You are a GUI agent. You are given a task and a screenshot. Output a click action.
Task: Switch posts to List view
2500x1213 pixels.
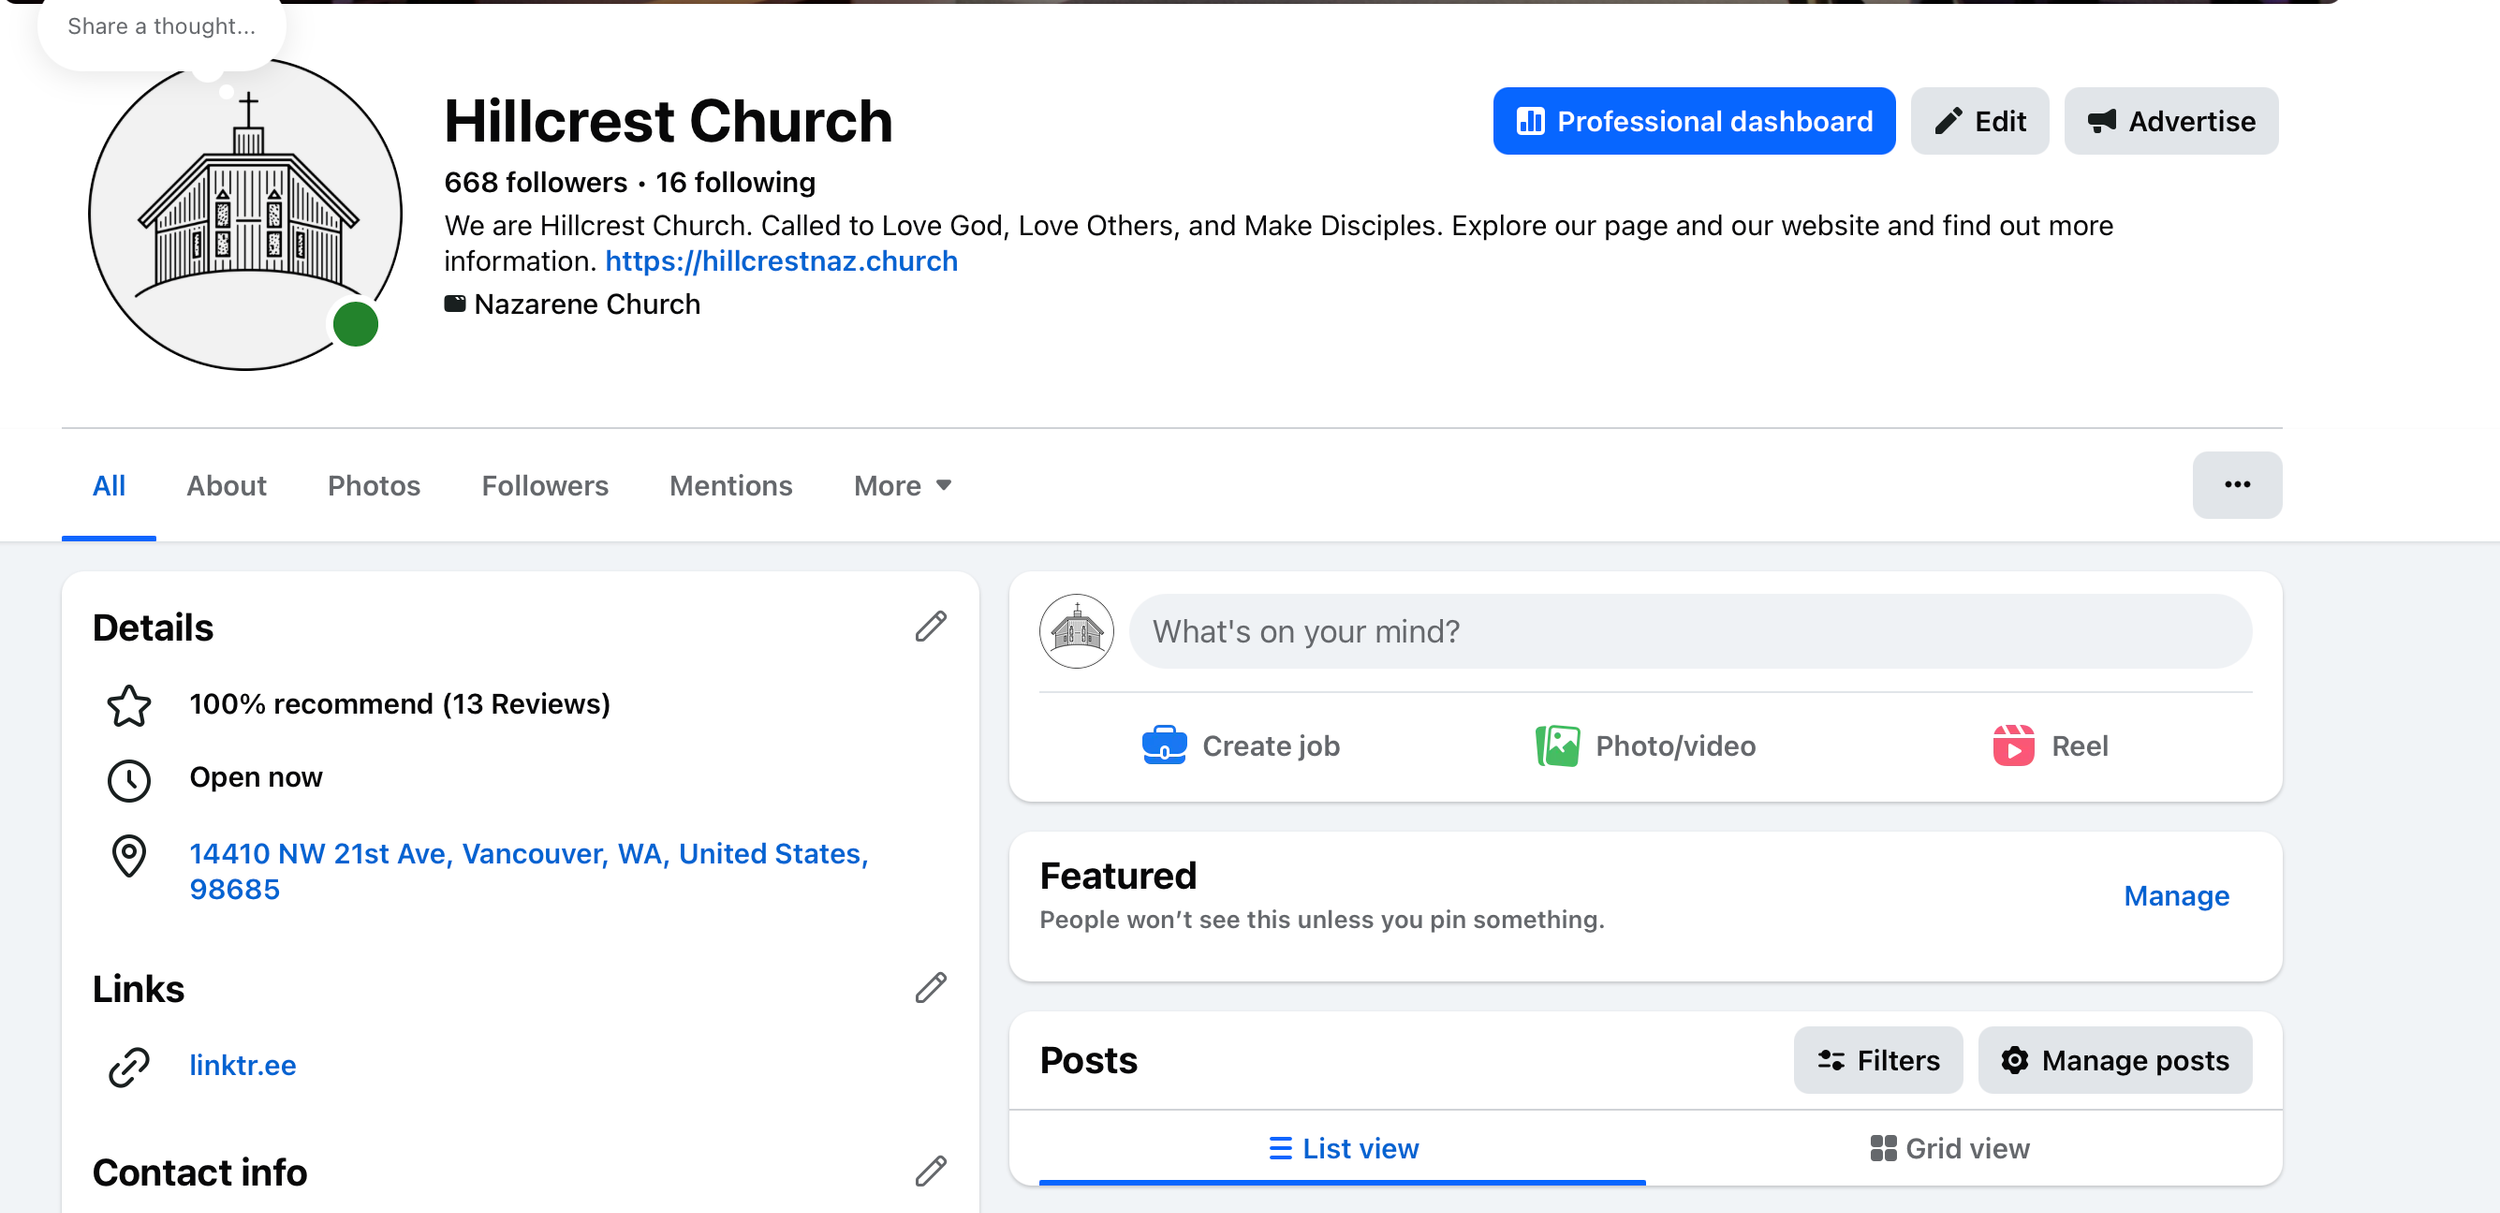1343,1148
